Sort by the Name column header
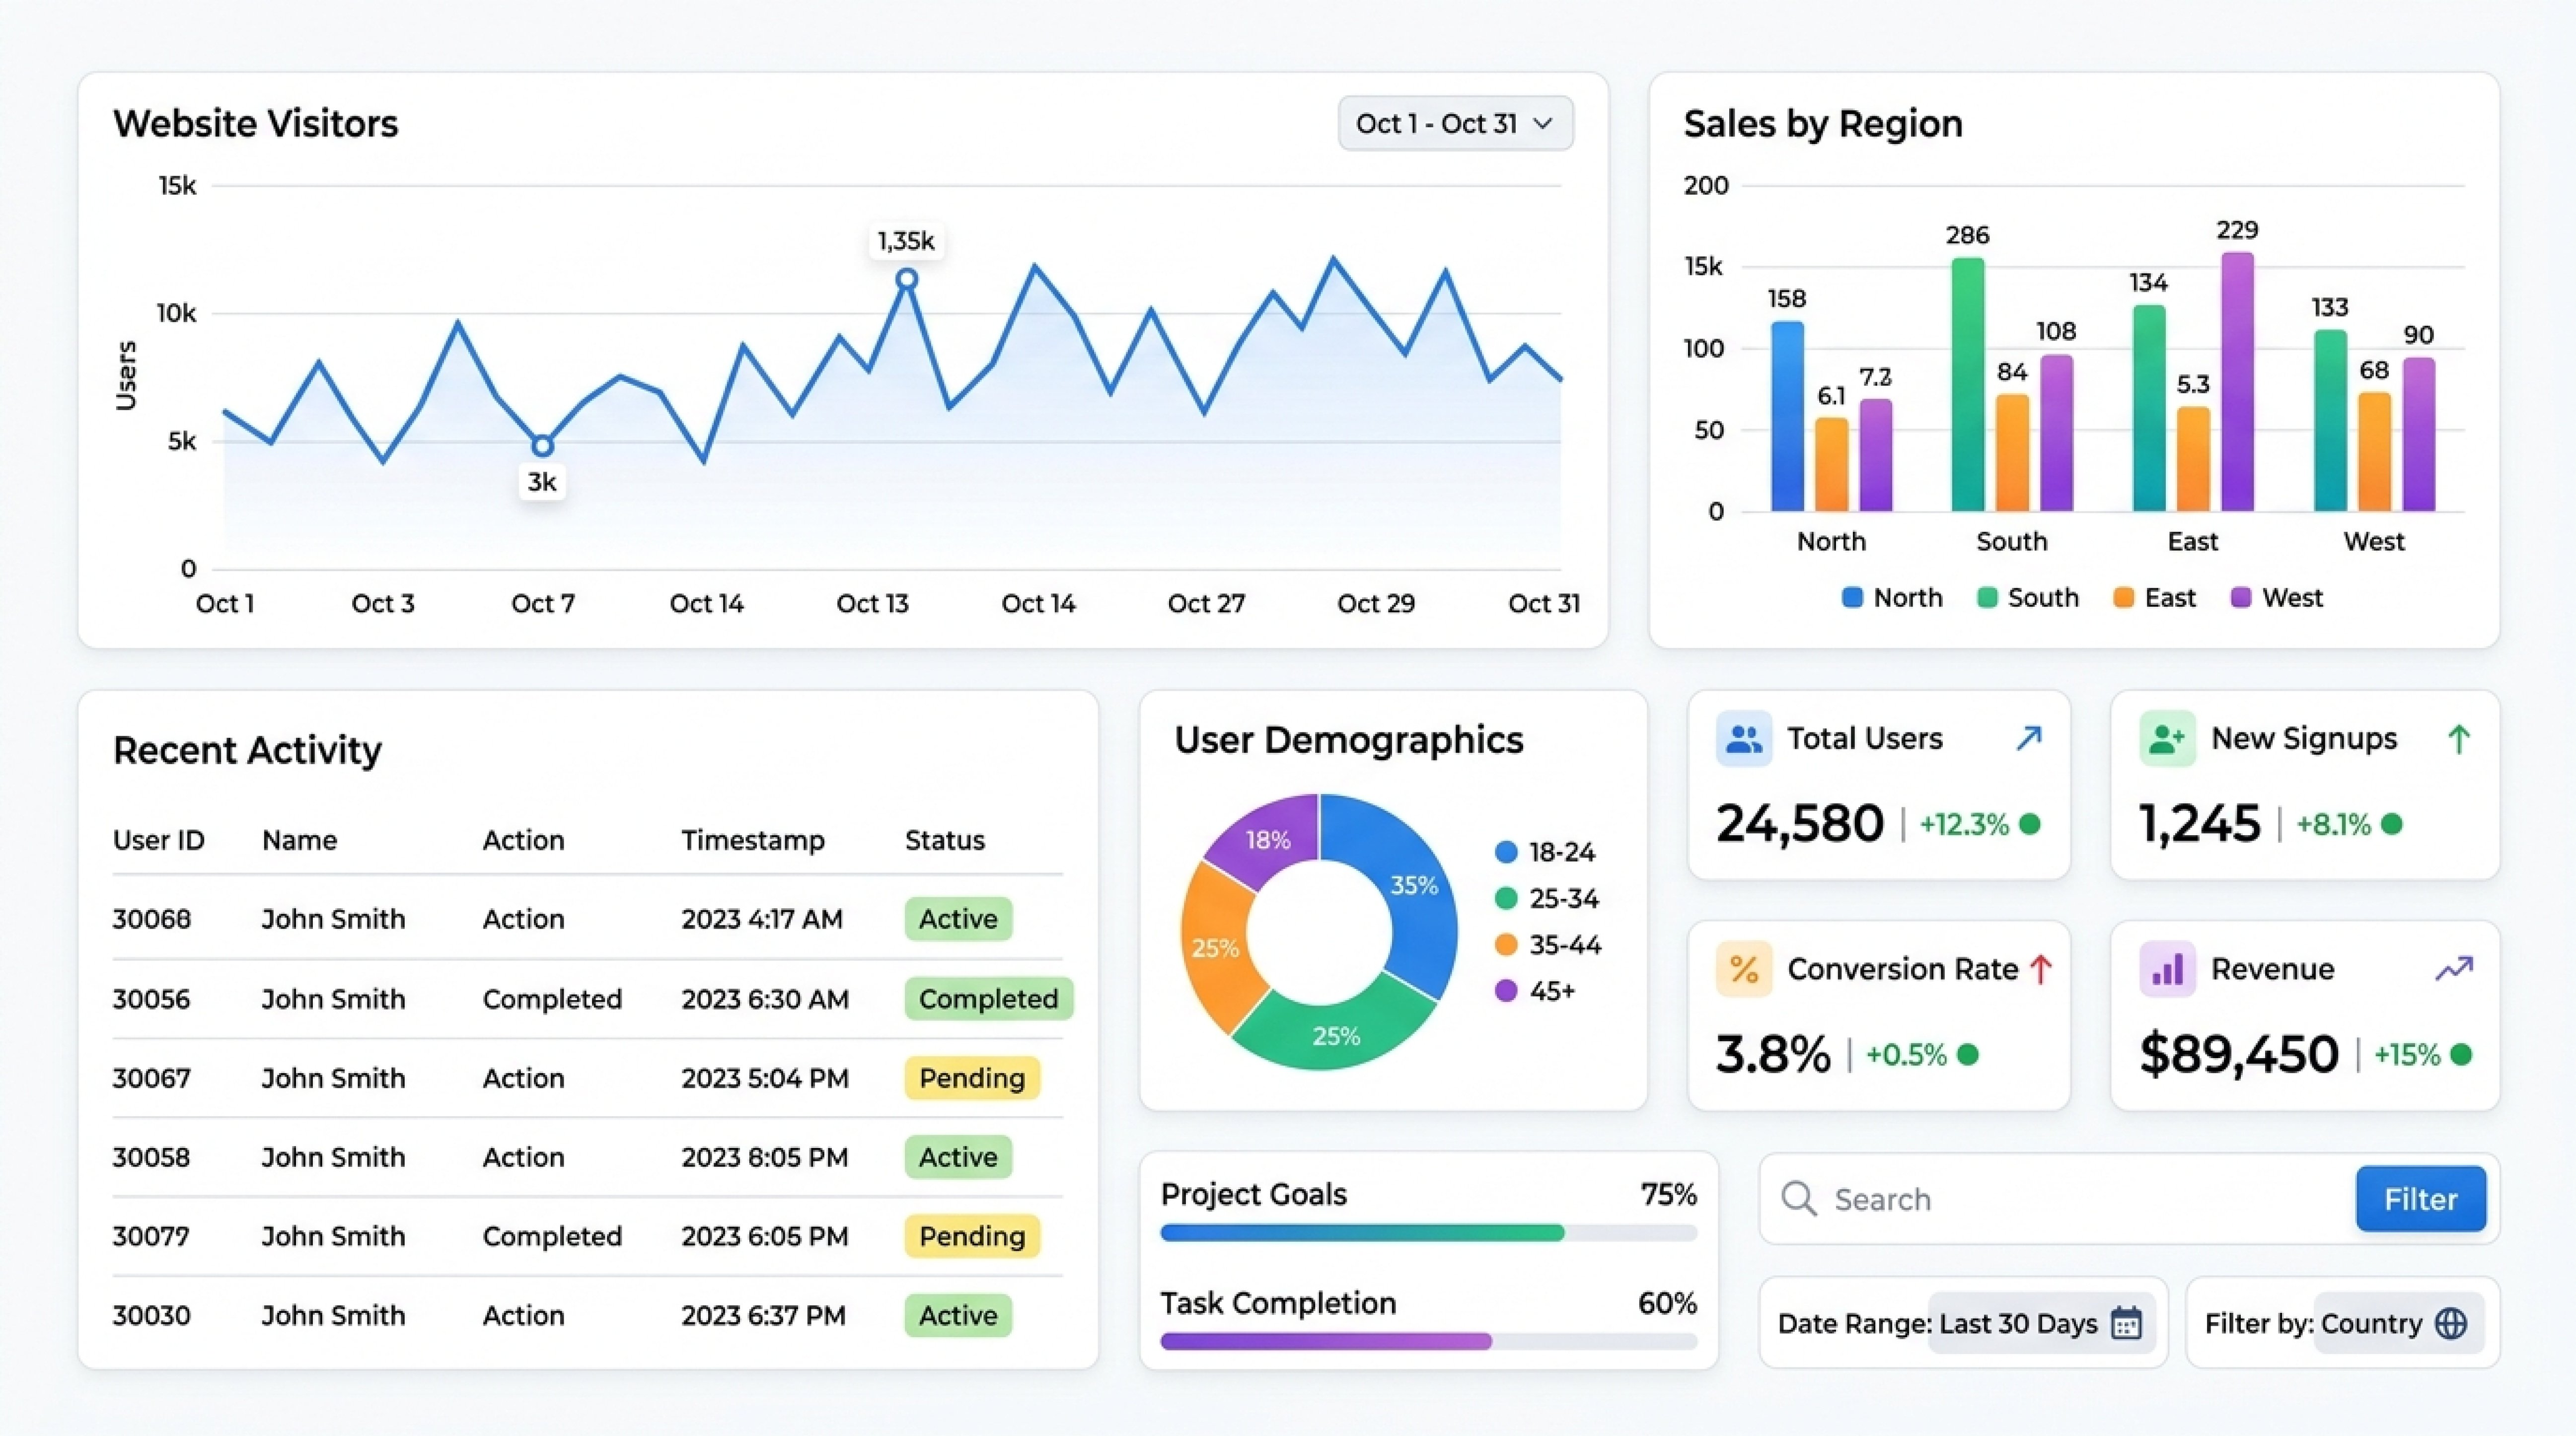 [299, 840]
